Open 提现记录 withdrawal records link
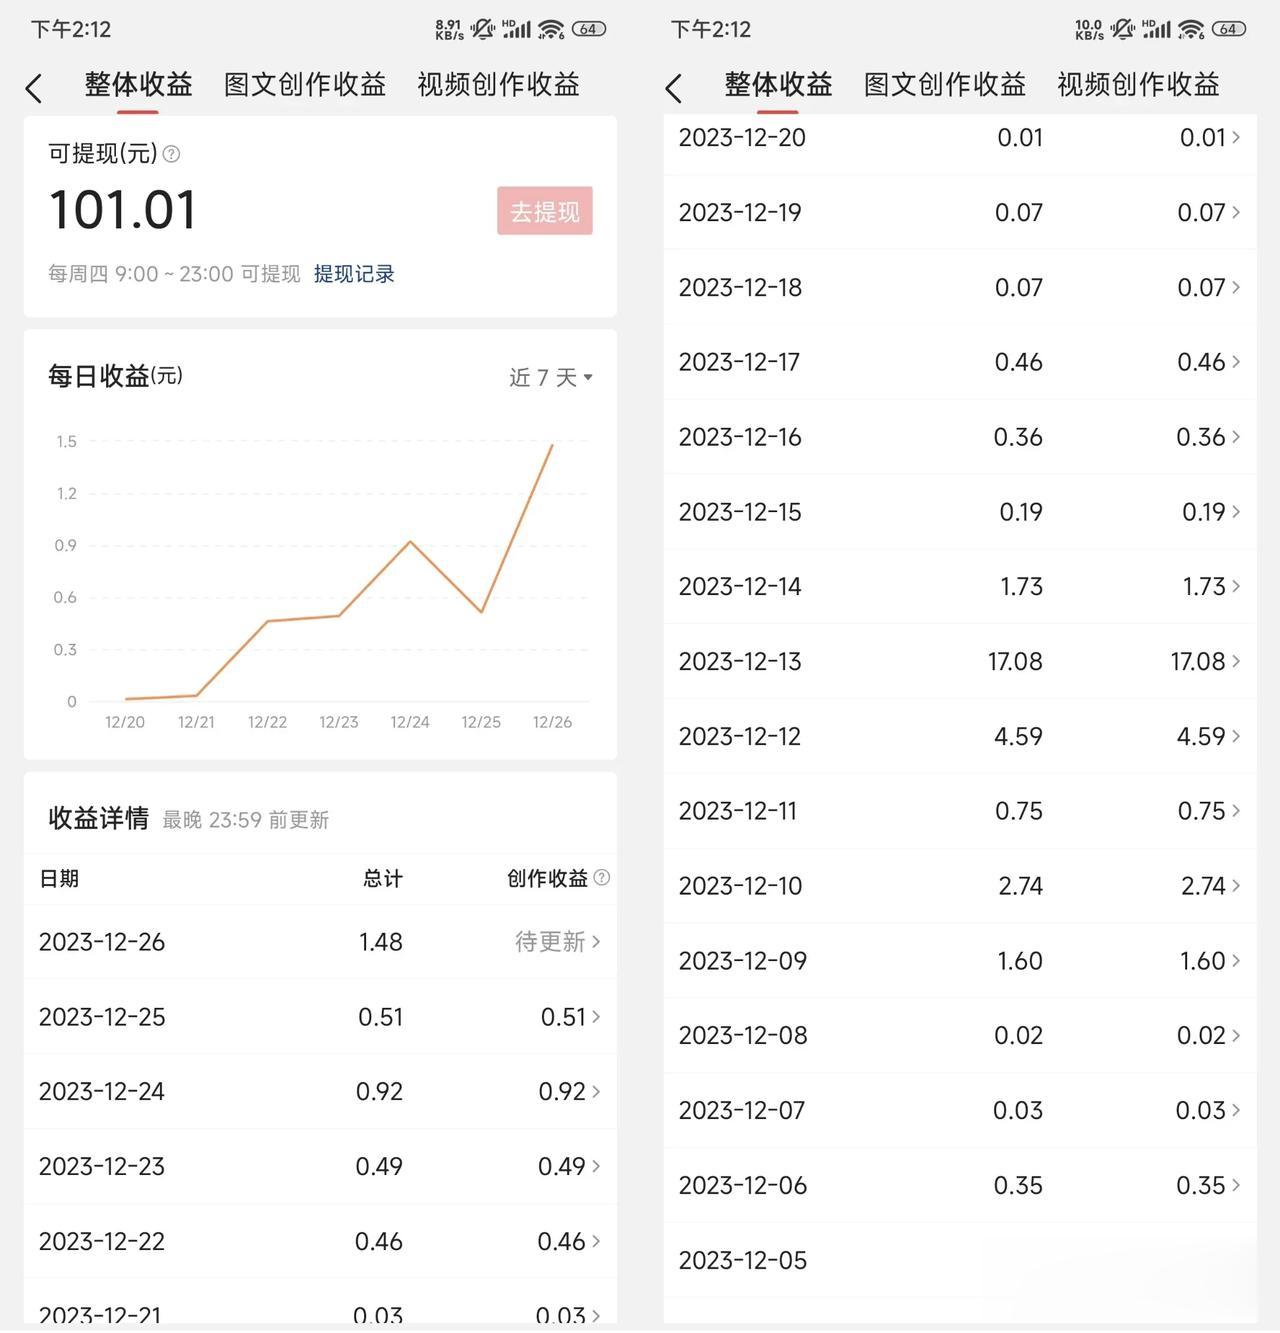1280x1333 pixels. 354,274
